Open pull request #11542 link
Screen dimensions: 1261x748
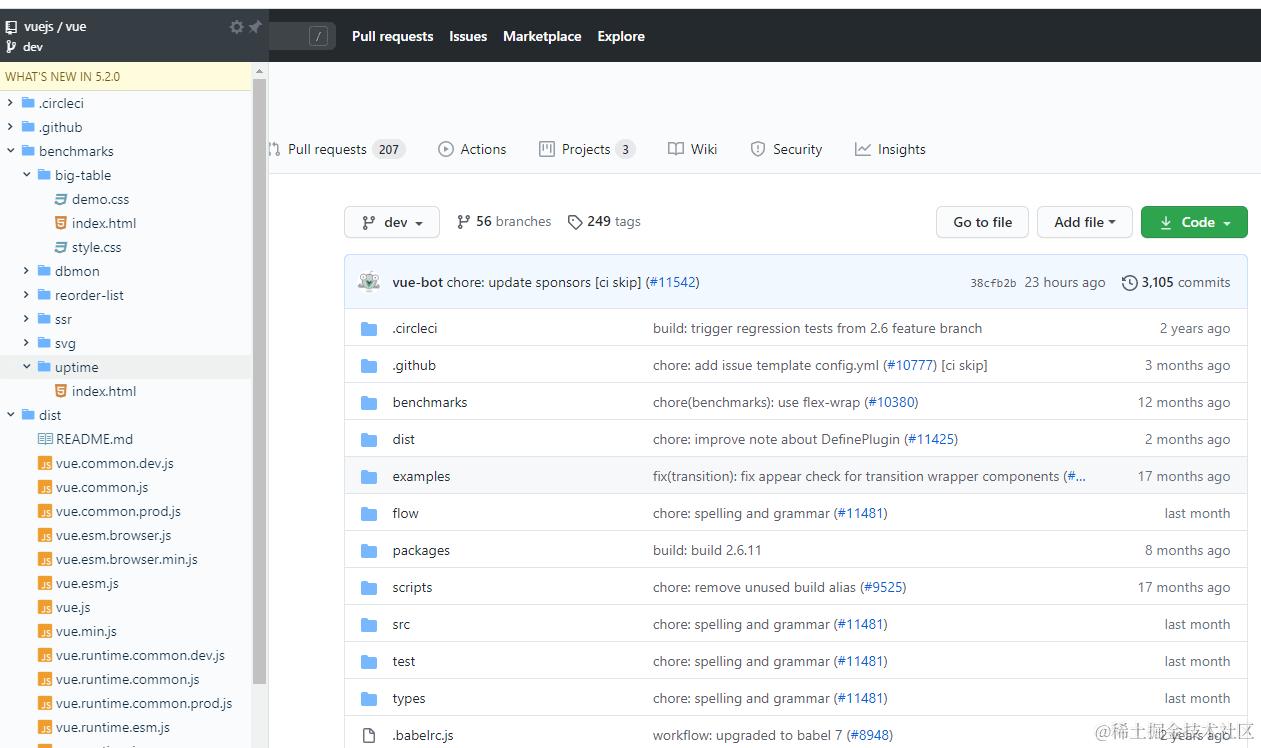tap(672, 282)
